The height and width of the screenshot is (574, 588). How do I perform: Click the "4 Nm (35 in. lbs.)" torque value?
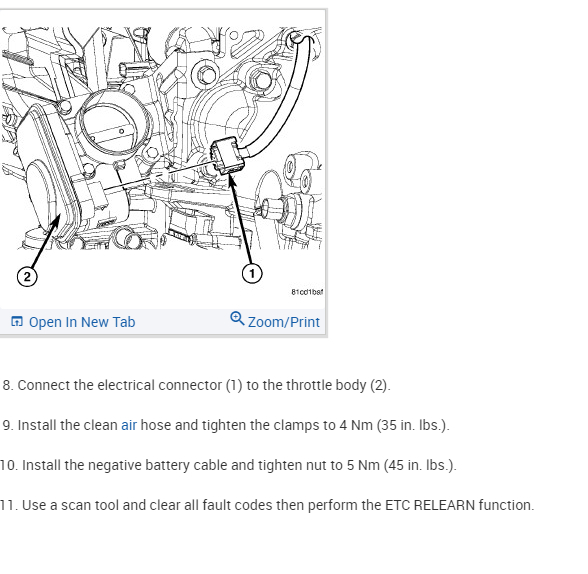click(x=394, y=425)
